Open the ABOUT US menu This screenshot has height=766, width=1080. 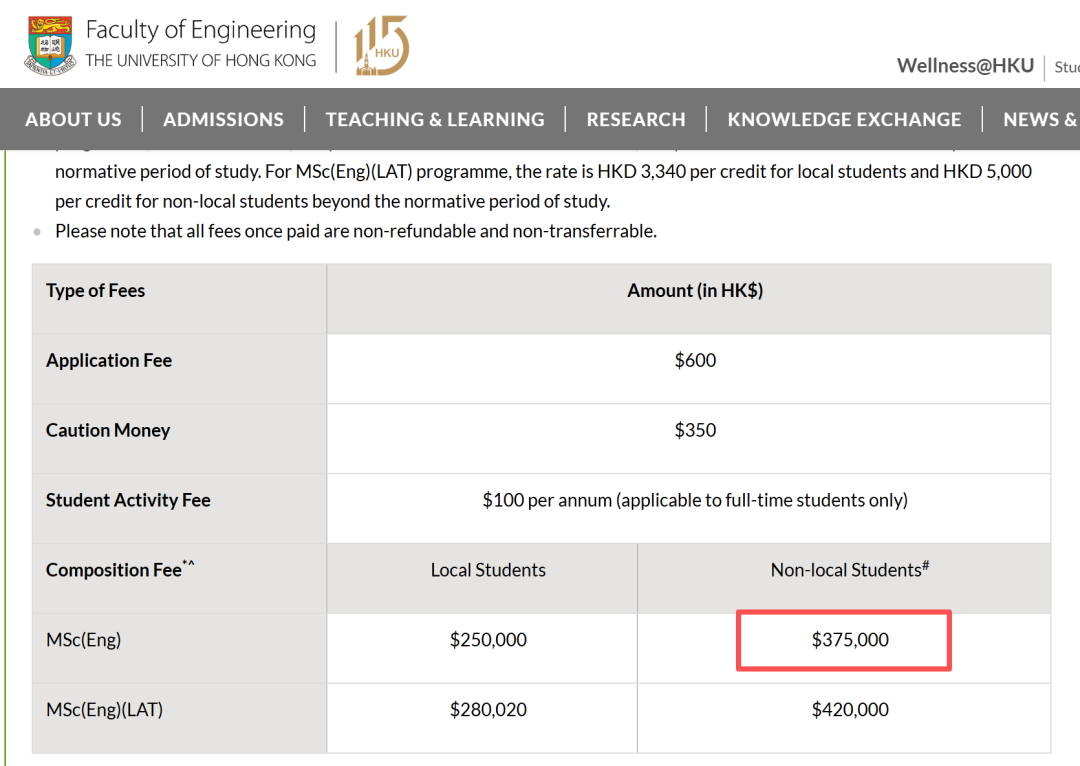(73, 120)
